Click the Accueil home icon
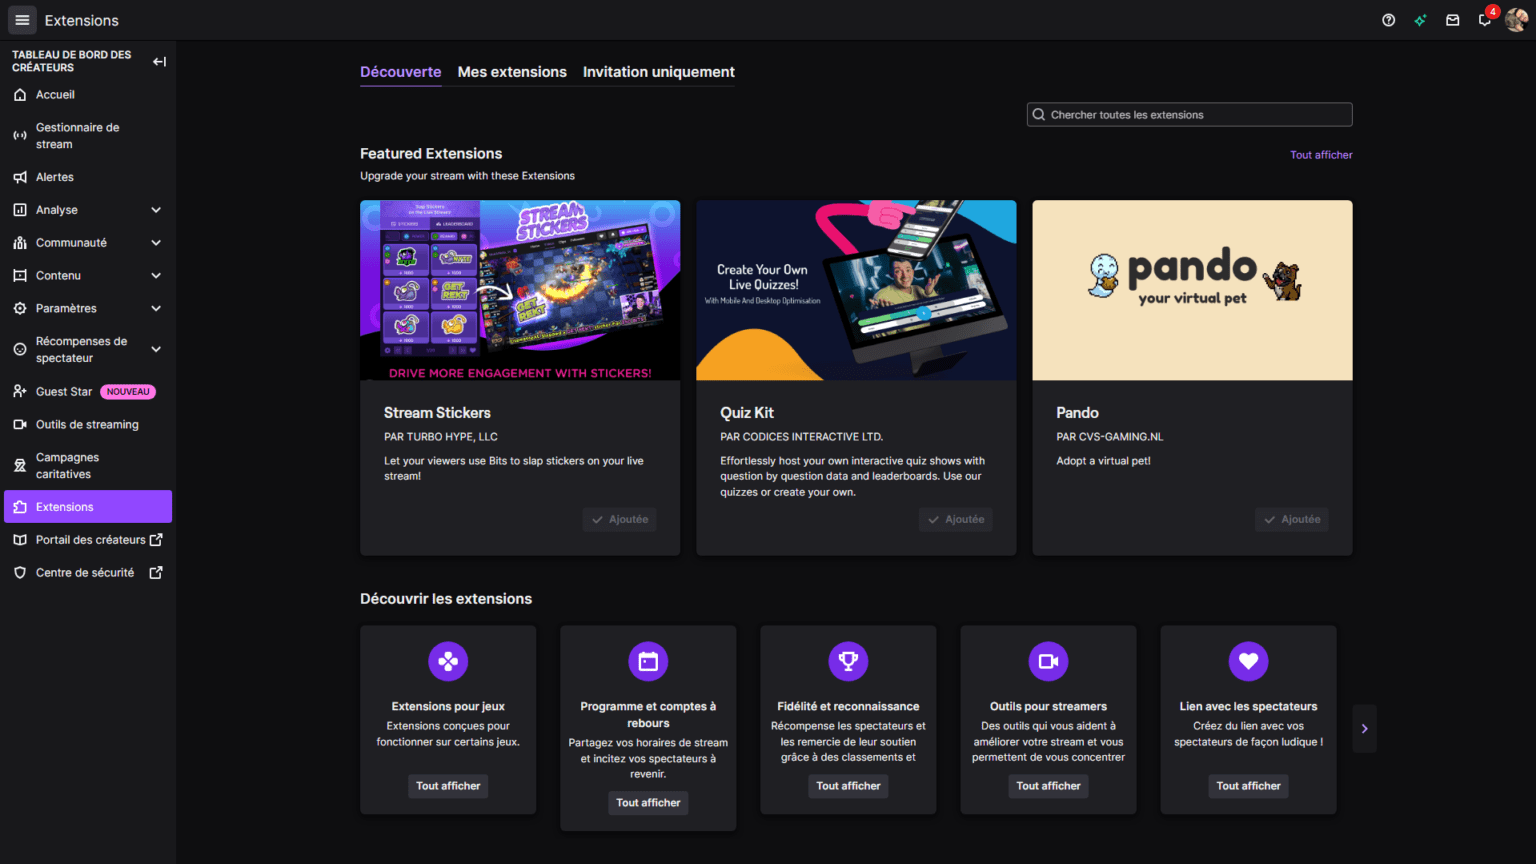The height and width of the screenshot is (864, 1536). click(20, 95)
